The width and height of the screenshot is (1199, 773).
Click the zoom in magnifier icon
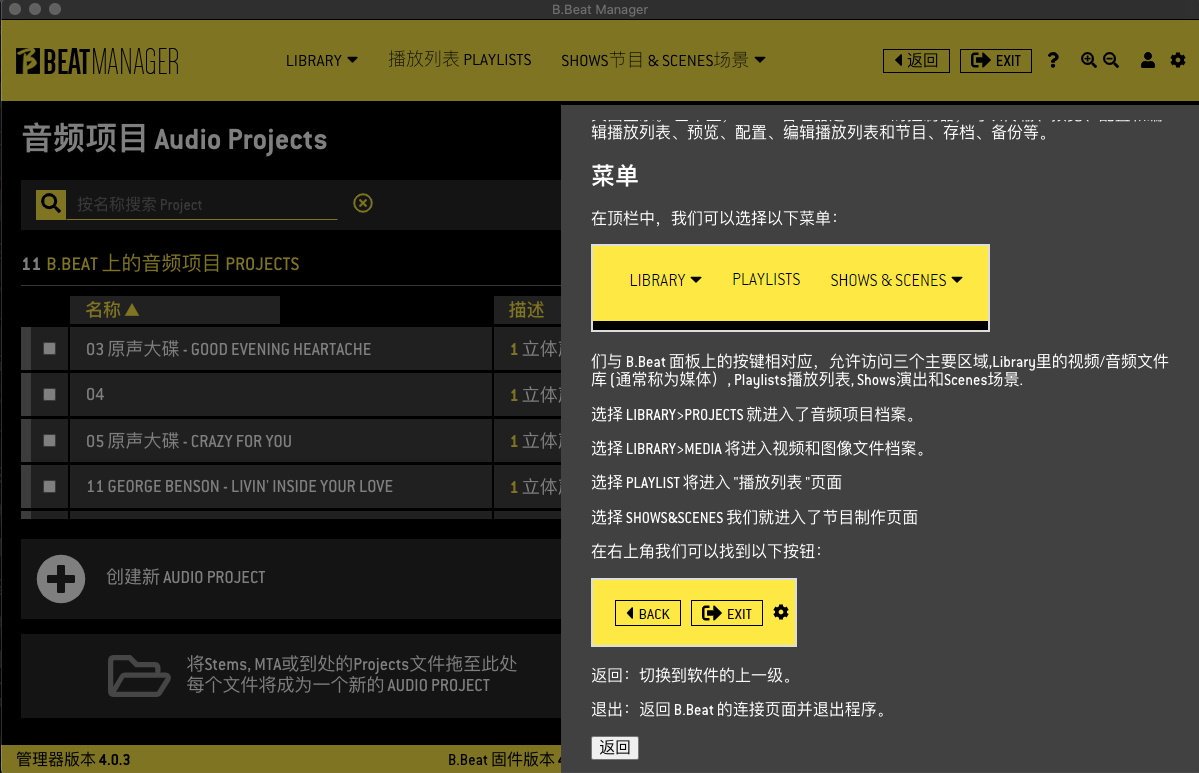[x=1088, y=60]
